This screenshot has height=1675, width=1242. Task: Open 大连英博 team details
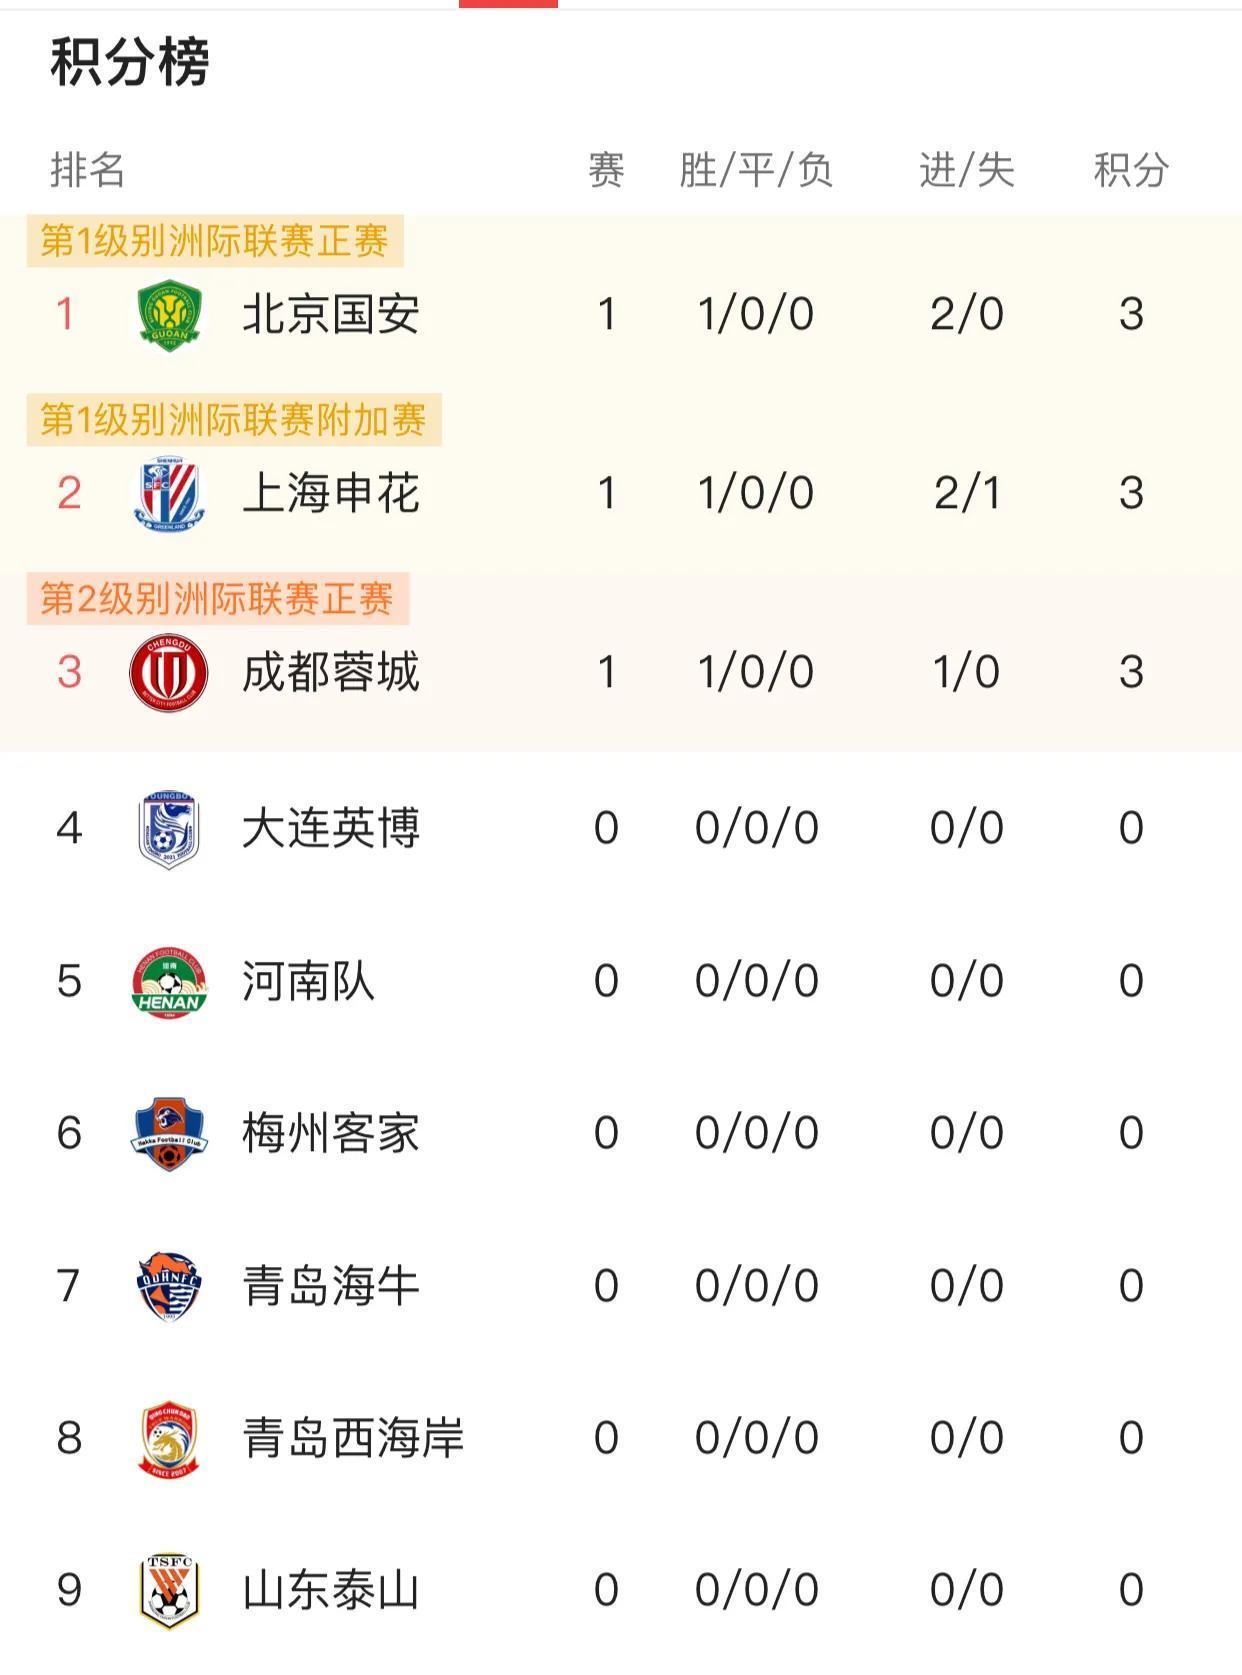331,828
